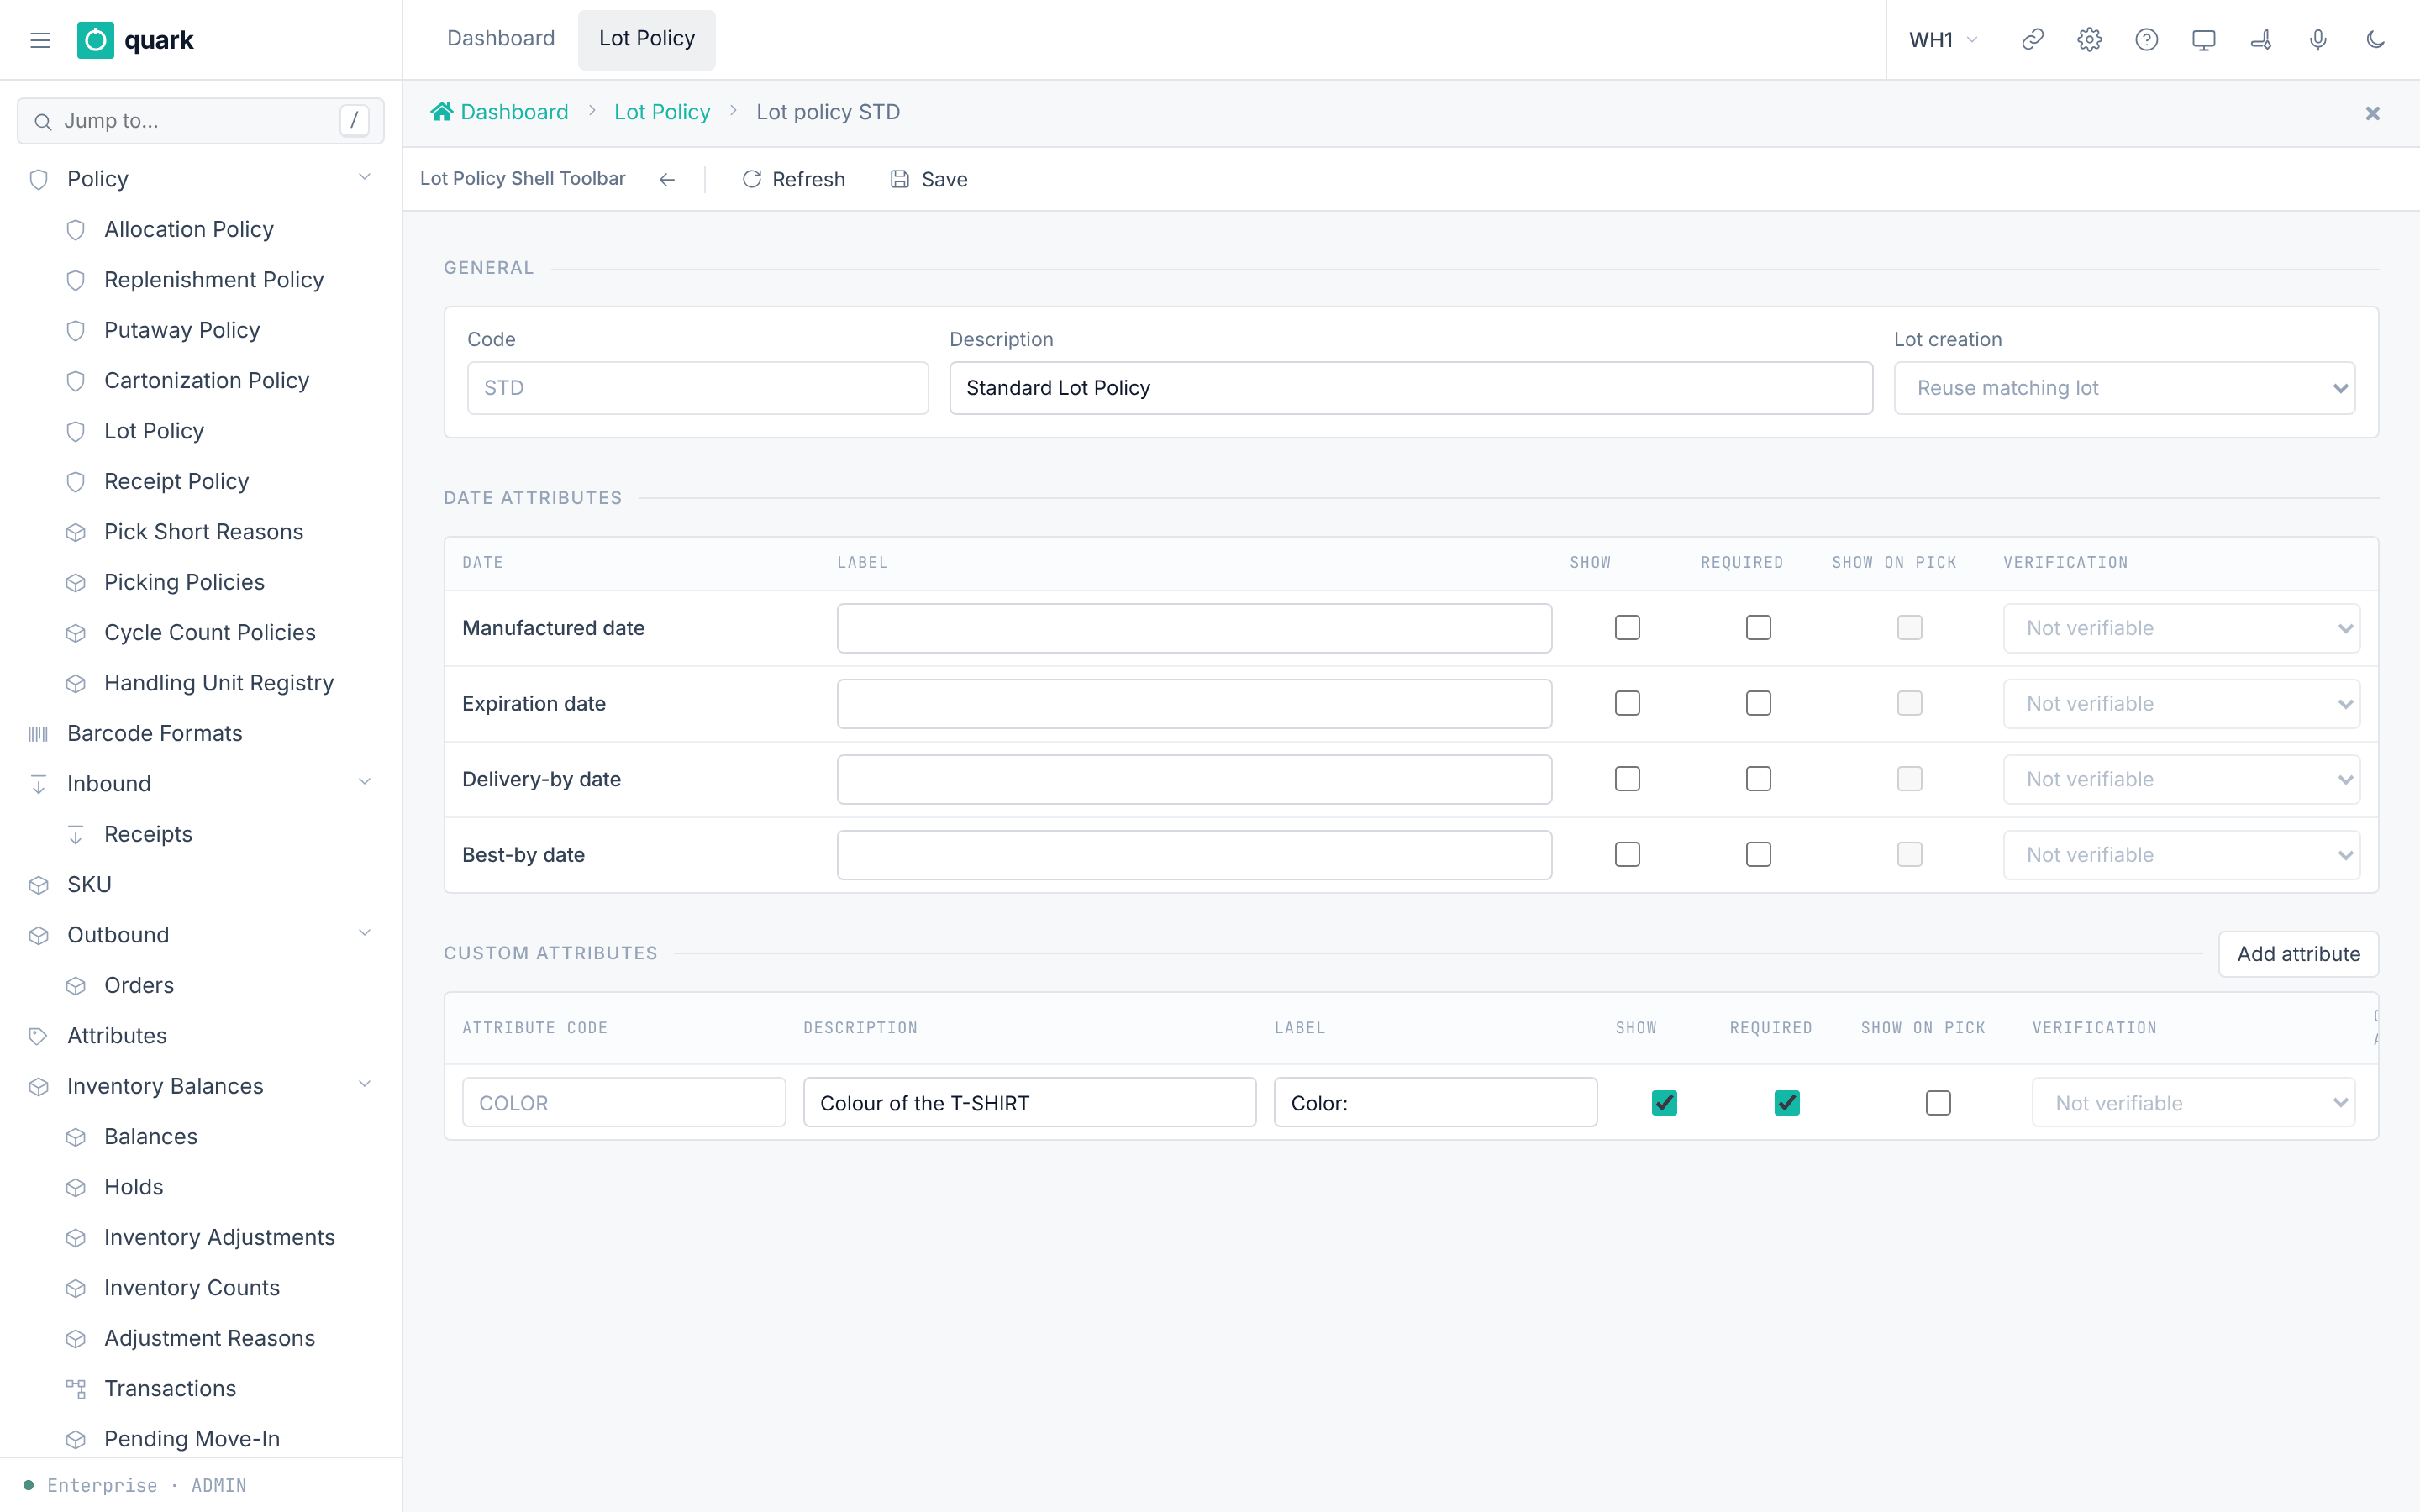Viewport: 2420px width, 1512px height.
Task: Open Verification dropdown for Expiration date
Action: pyautogui.click(x=2181, y=703)
